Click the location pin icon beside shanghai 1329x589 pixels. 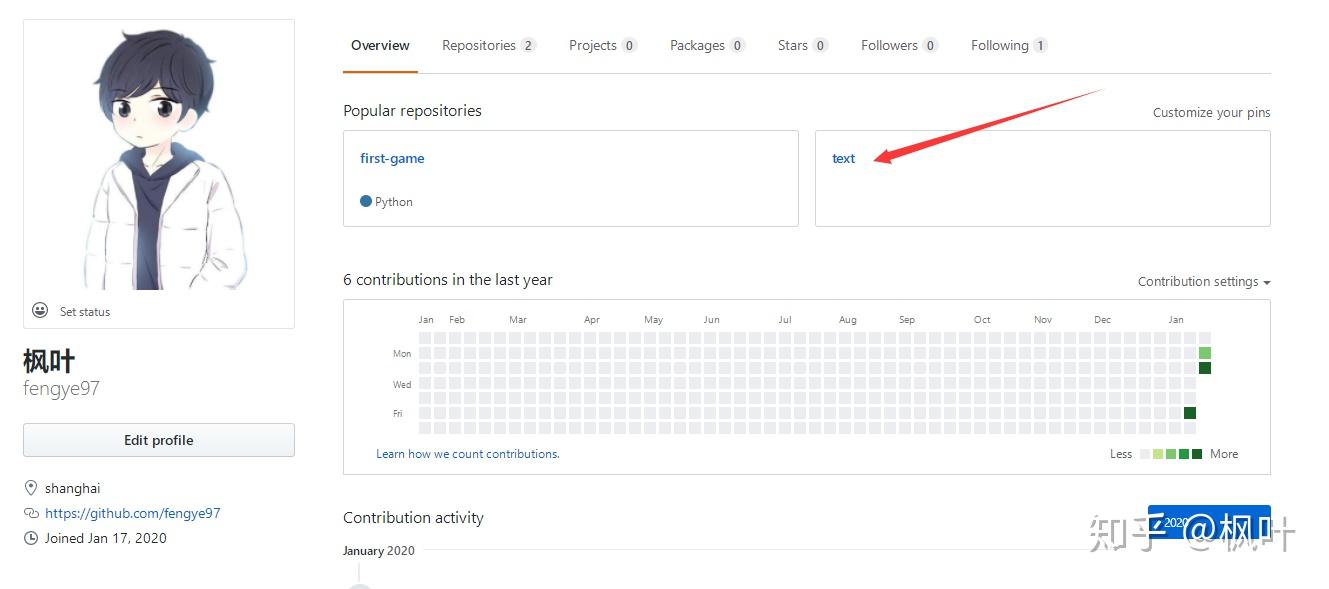(30, 489)
